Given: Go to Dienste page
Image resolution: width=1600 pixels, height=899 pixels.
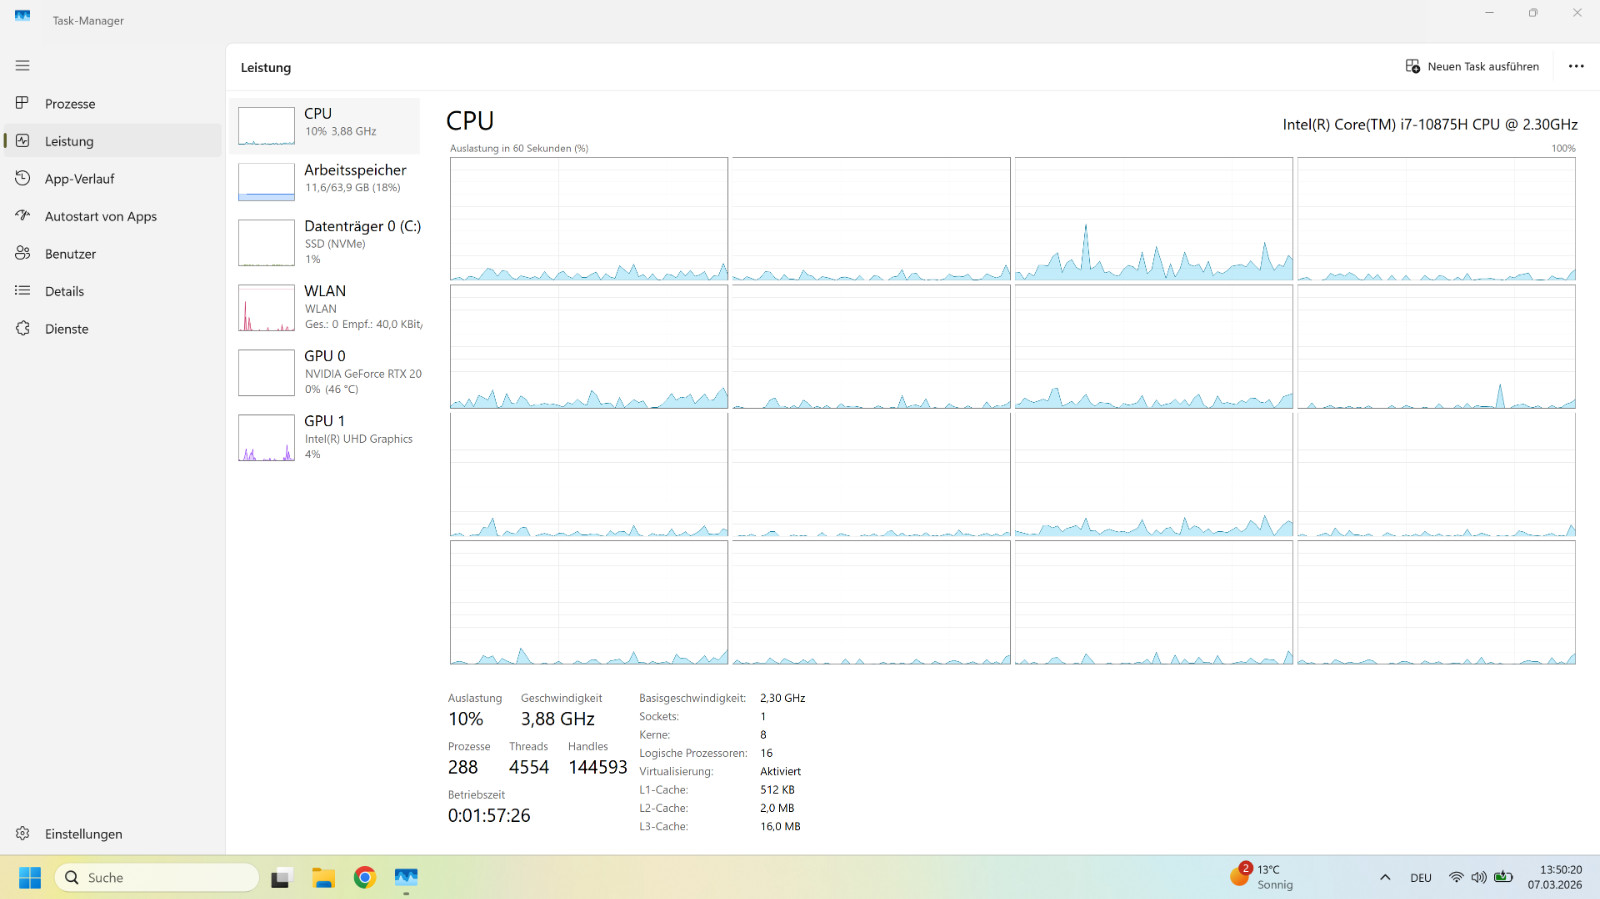Looking at the screenshot, I should coord(113,328).
